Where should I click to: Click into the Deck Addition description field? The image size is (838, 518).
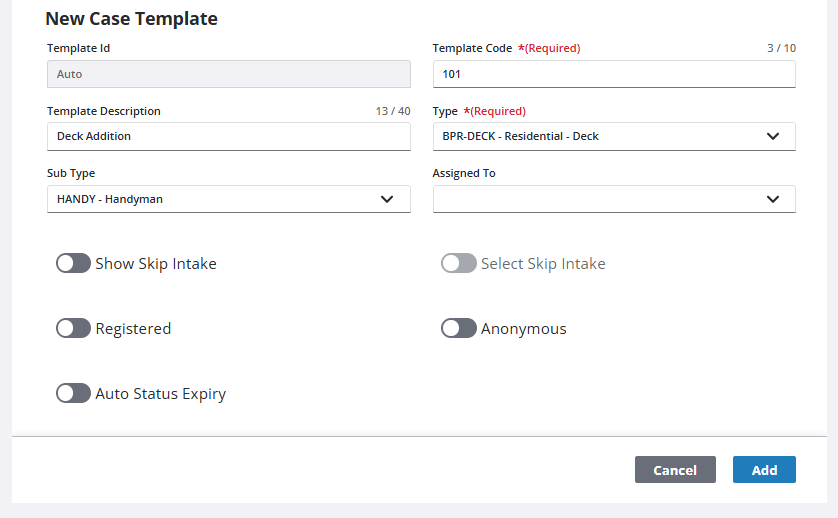click(229, 136)
